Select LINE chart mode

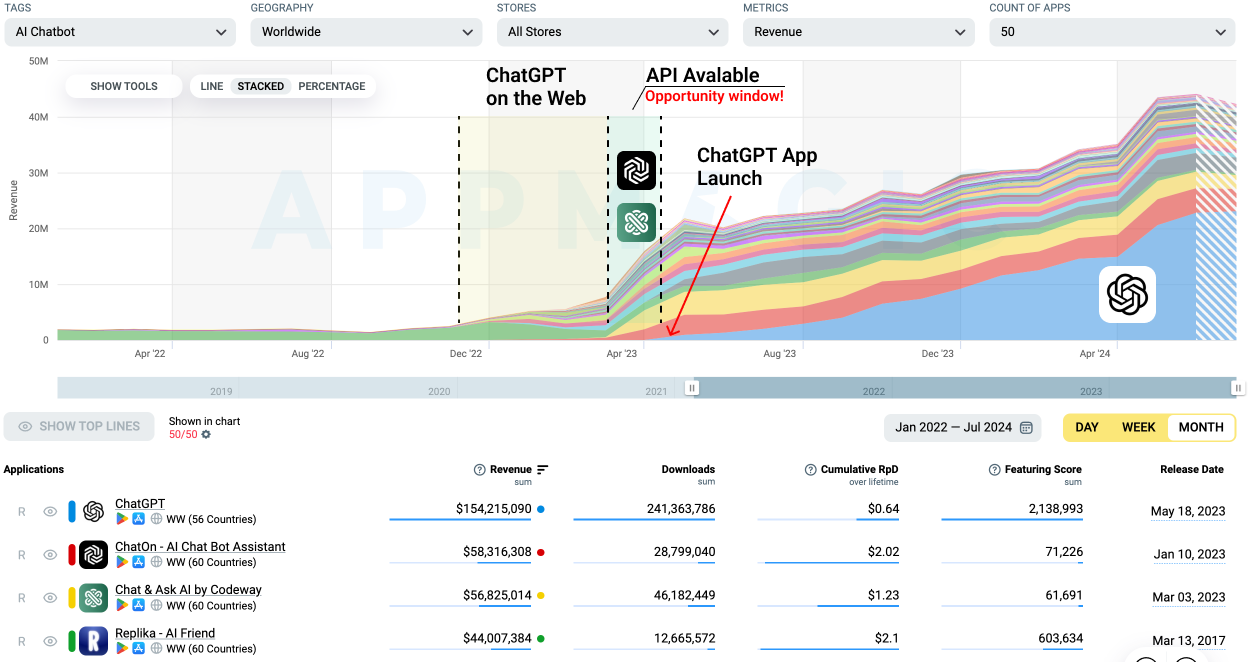point(212,86)
